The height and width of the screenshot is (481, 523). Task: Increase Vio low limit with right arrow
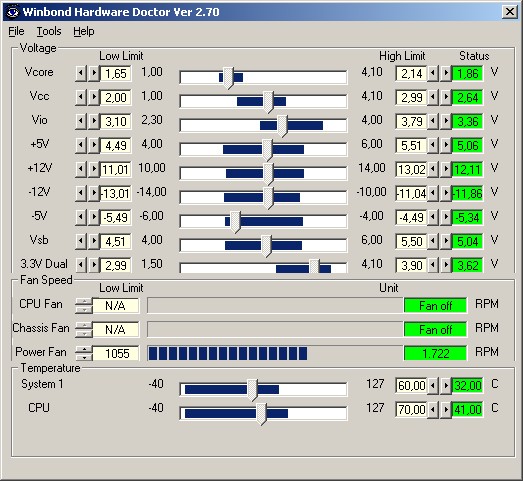click(94, 121)
